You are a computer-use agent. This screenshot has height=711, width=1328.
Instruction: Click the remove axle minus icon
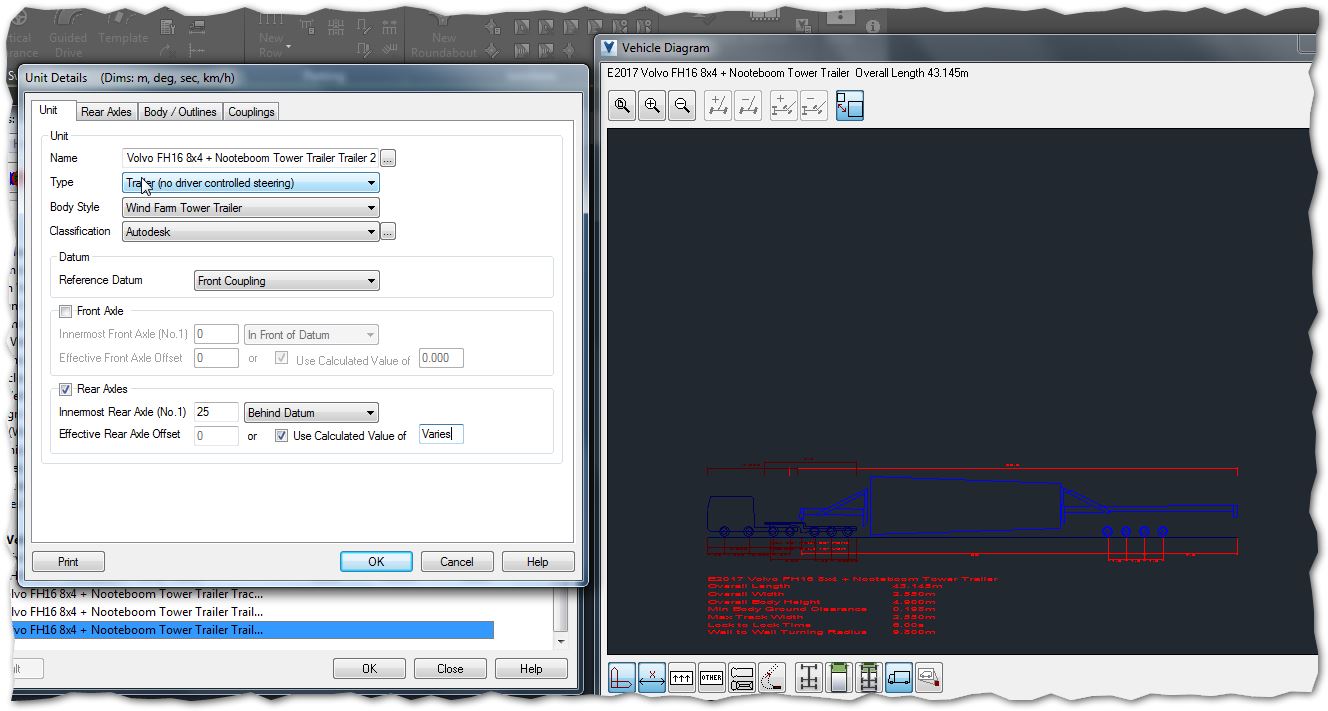pyautogui.click(x=748, y=105)
